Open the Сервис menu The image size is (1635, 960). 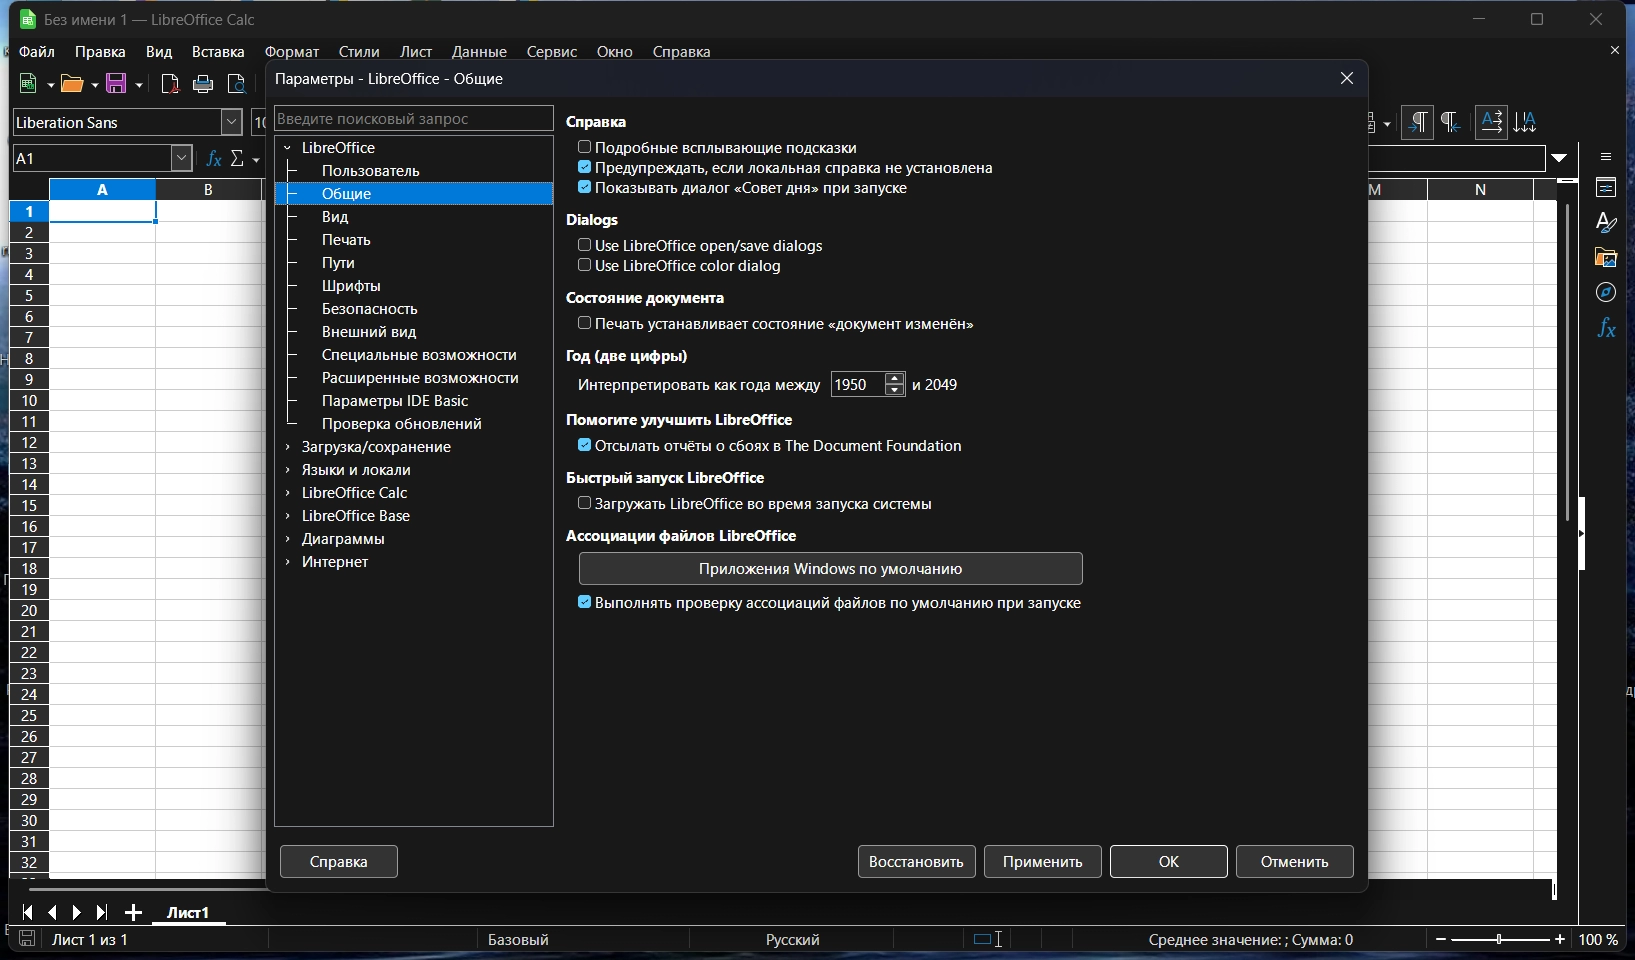click(x=551, y=52)
